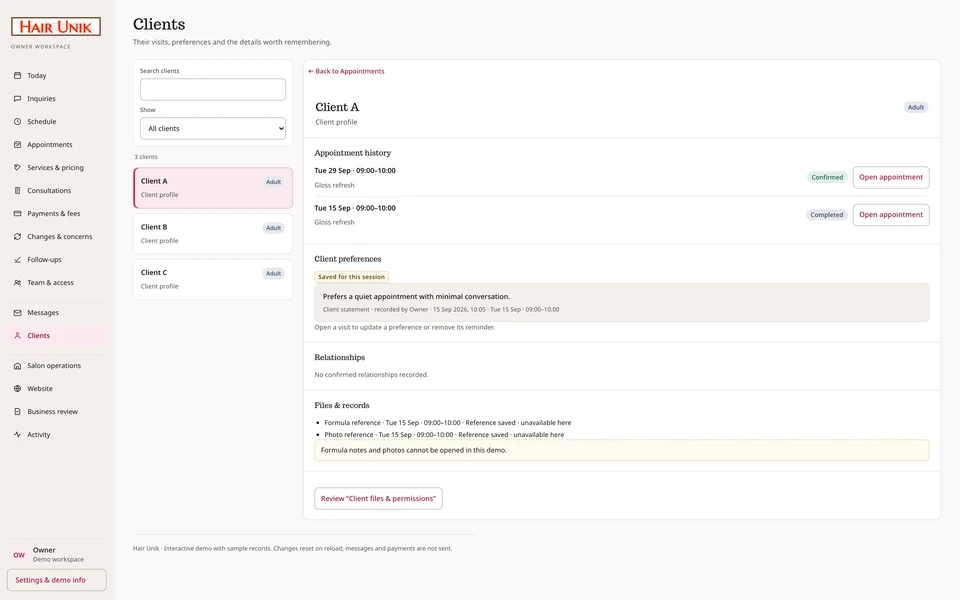
Task: Click Review "Client files & permissions" button
Action: [378, 498]
